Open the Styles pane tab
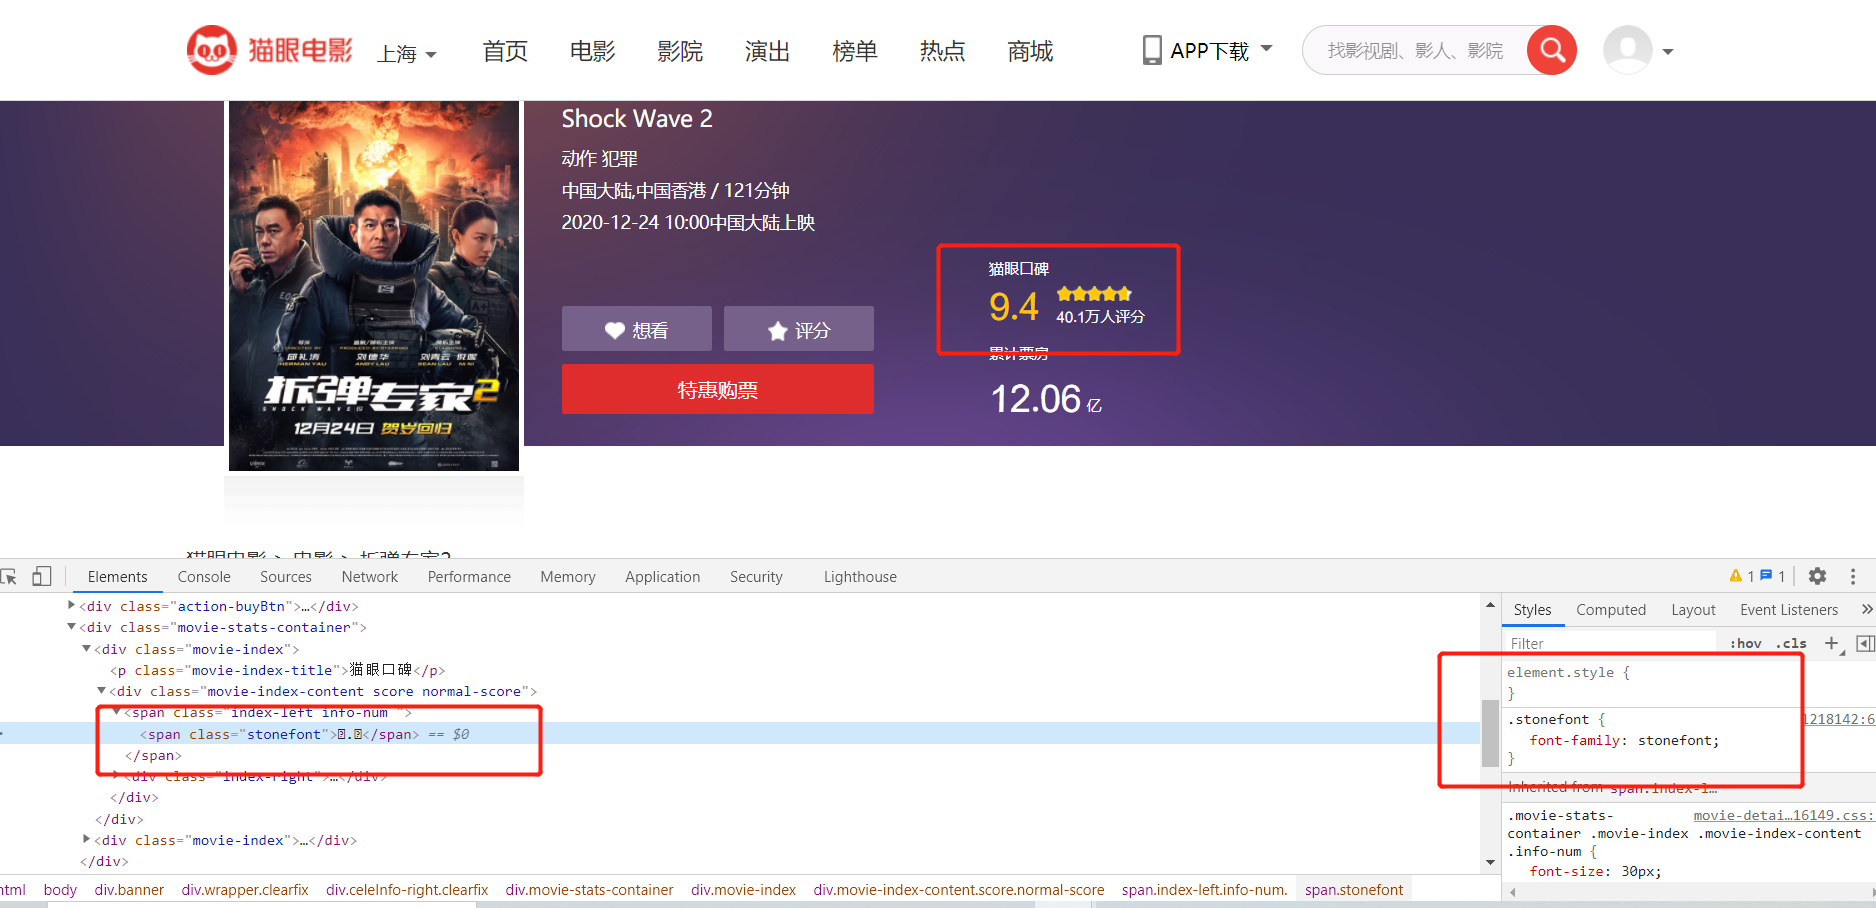This screenshot has height=908, width=1876. pyautogui.click(x=1532, y=610)
